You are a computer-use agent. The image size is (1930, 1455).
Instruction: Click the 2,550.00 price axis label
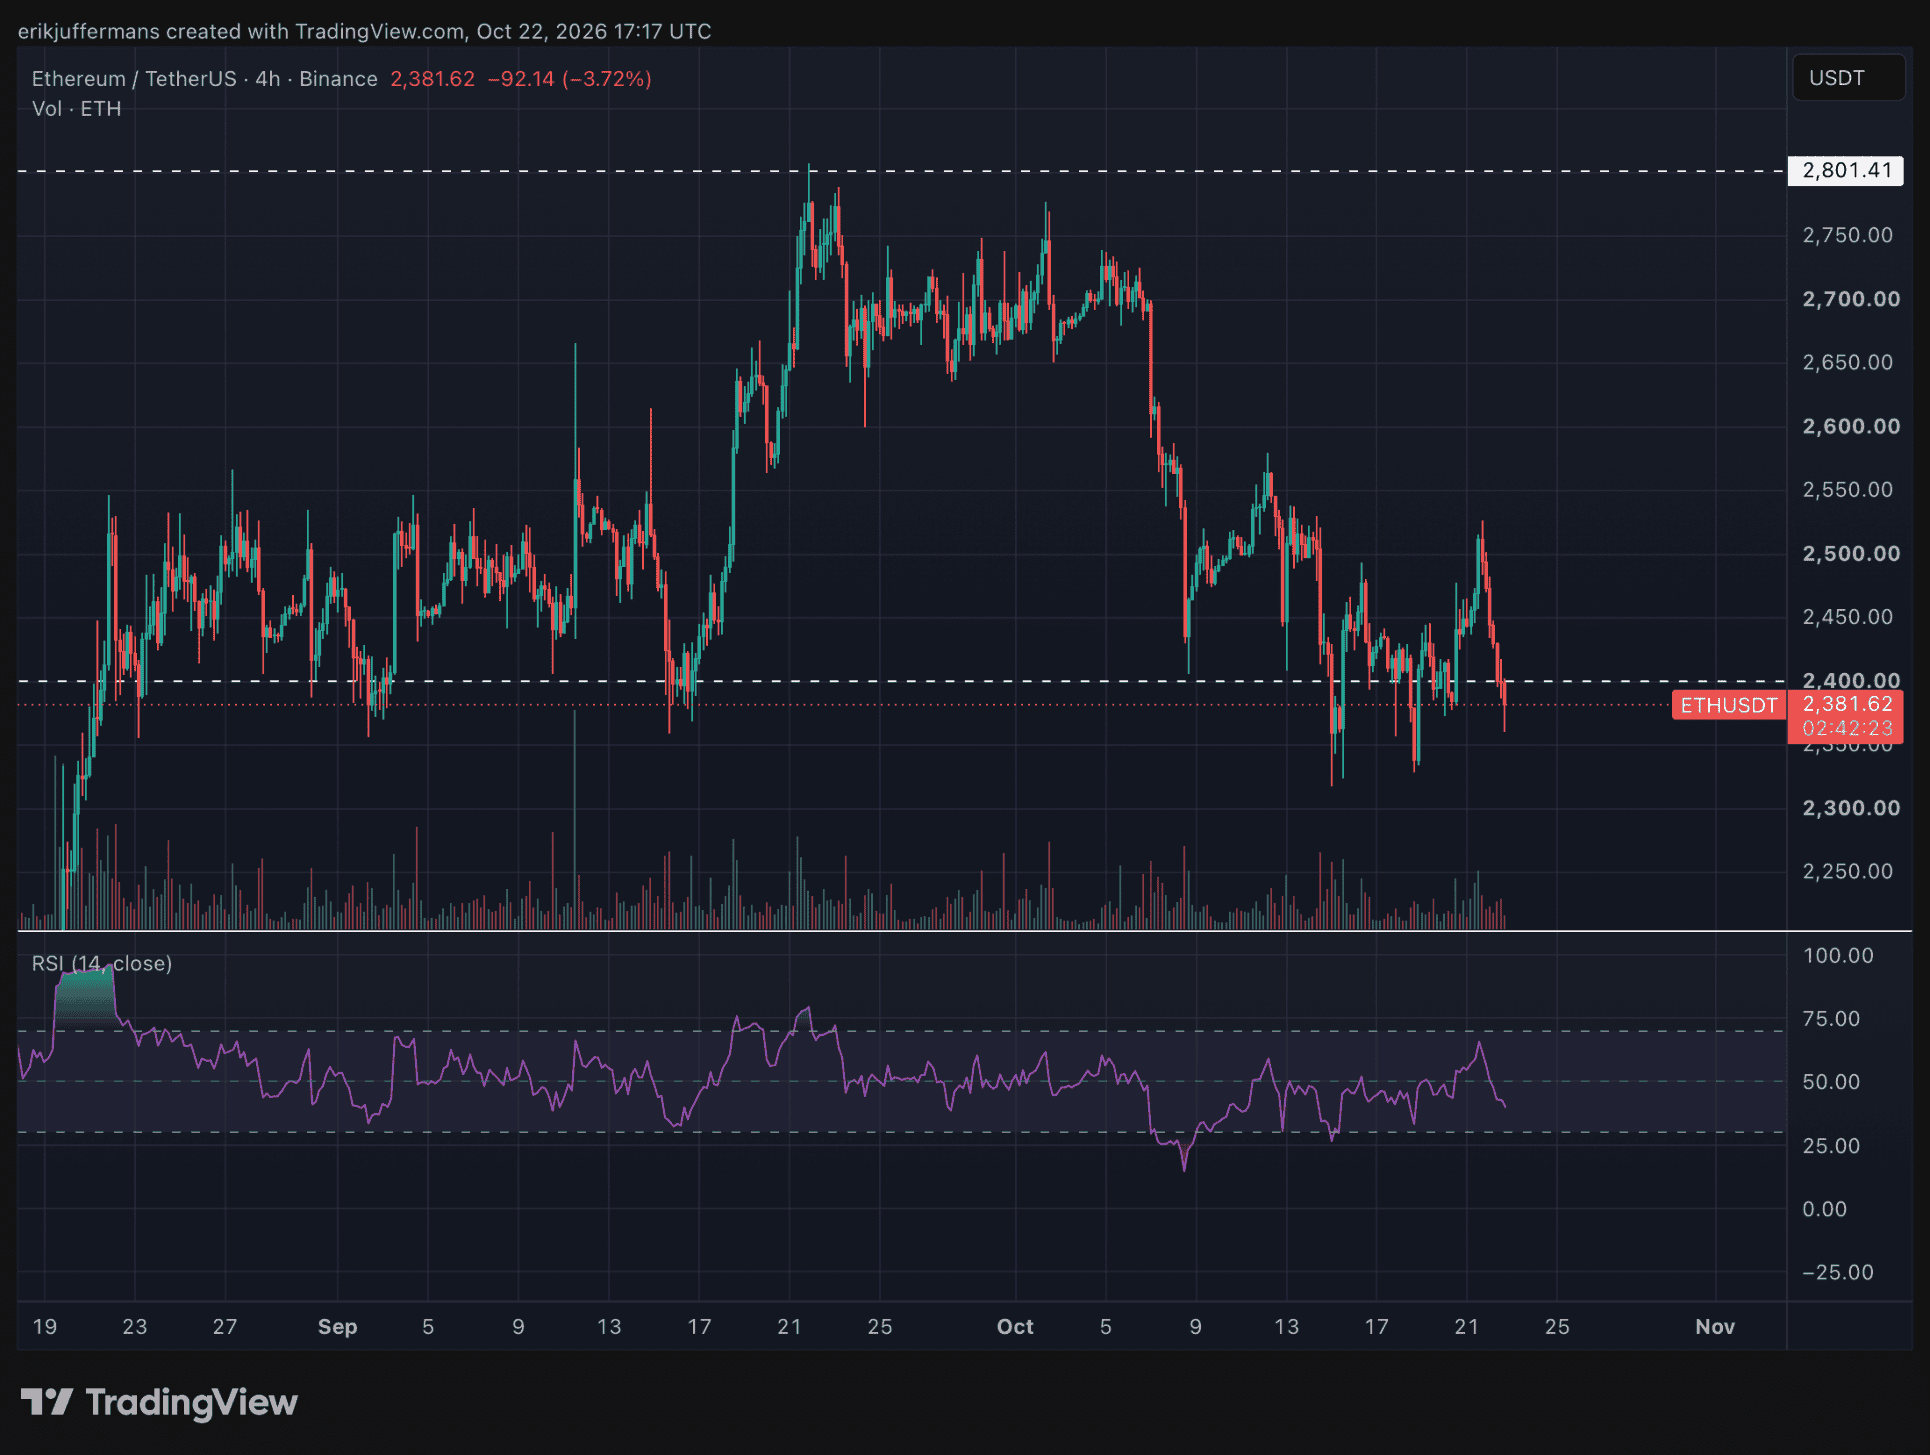coord(1847,490)
